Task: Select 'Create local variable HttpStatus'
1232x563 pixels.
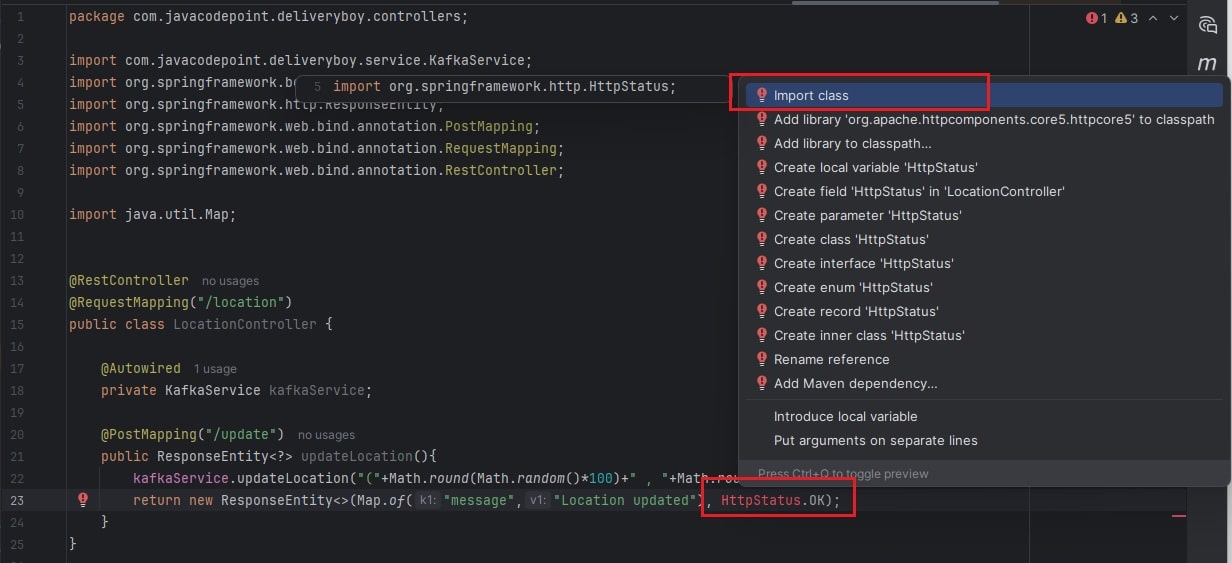Action: click(x=875, y=167)
